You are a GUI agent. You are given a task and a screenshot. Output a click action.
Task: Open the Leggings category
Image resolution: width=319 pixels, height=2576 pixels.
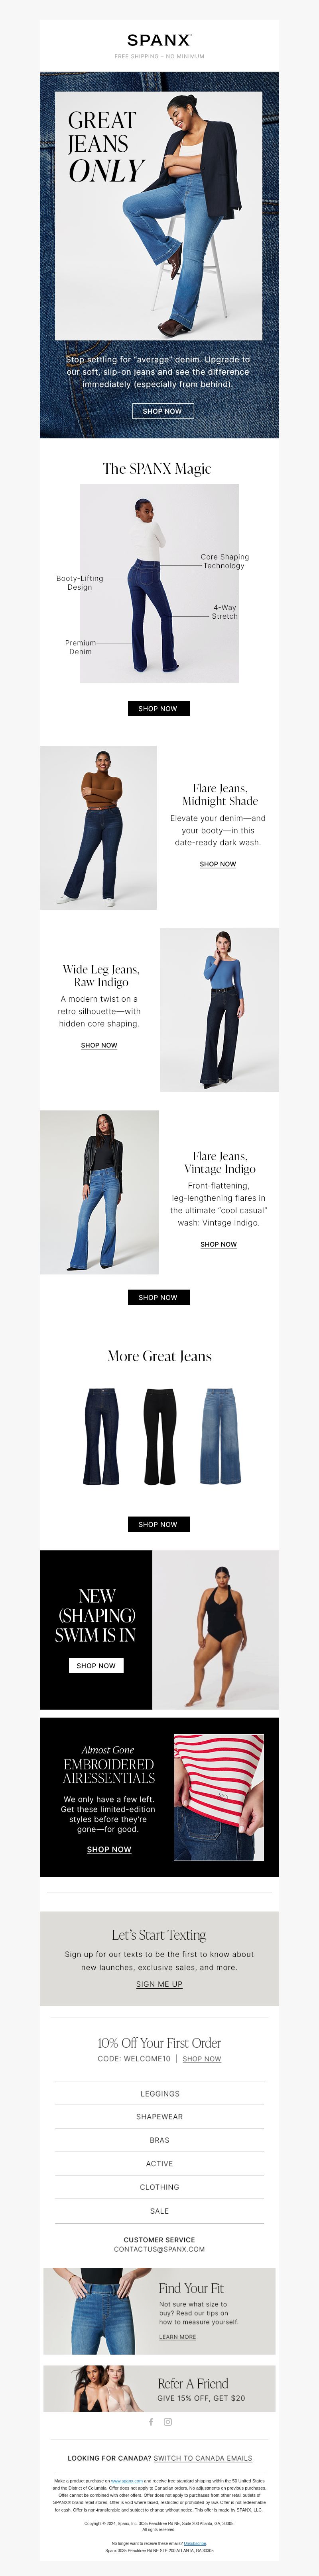click(x=160, y=2093)
